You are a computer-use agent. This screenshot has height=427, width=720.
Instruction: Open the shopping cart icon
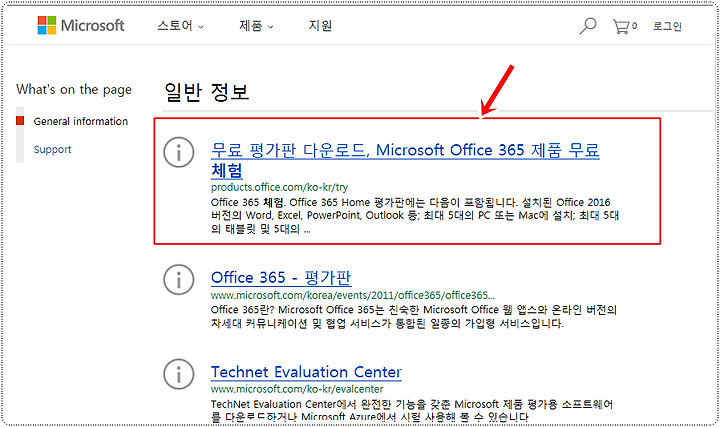click(x=621, y=26)
